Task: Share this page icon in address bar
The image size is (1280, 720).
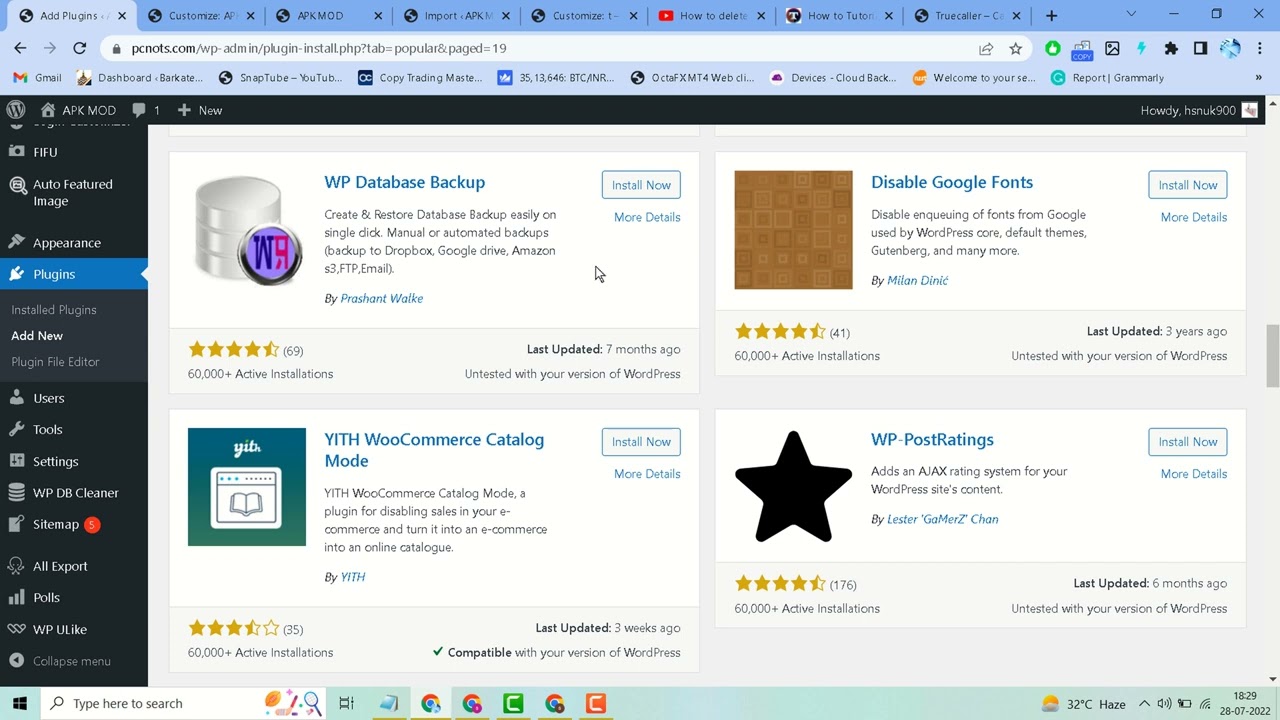Action: coord(986,48)
